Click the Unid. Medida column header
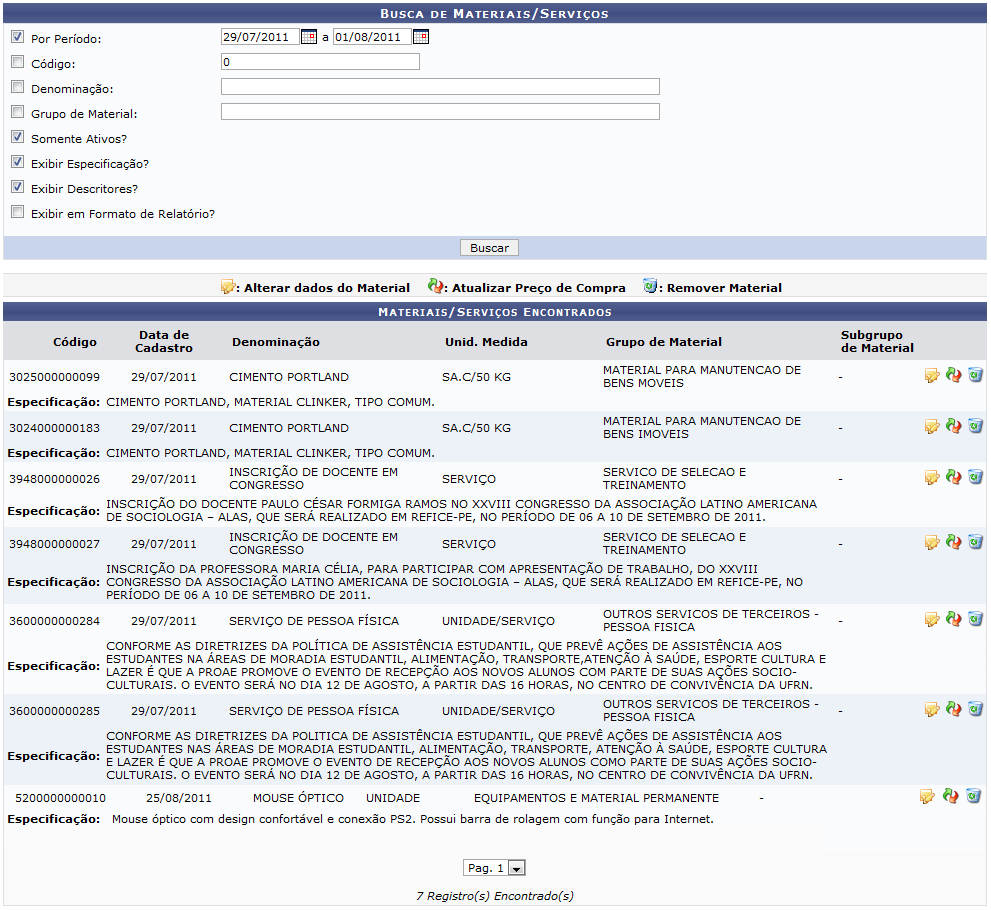Screen dimensions: 991x910 [486, 342]
